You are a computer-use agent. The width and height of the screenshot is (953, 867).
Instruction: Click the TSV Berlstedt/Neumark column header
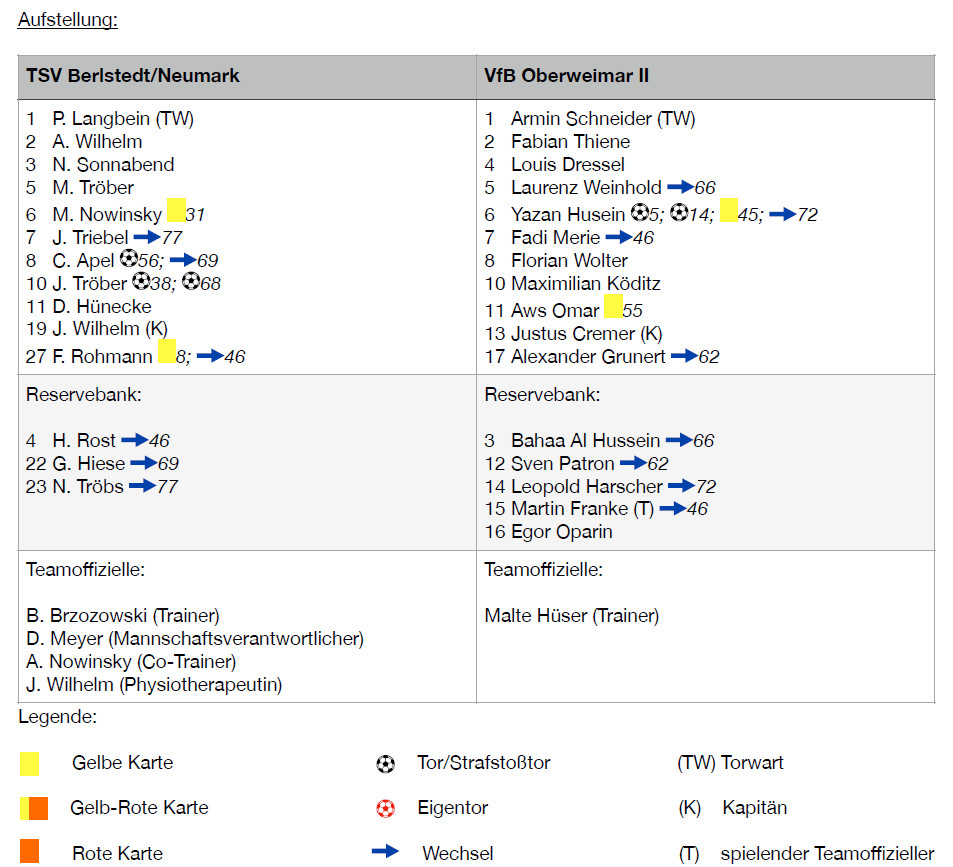[x=133, y=76]
